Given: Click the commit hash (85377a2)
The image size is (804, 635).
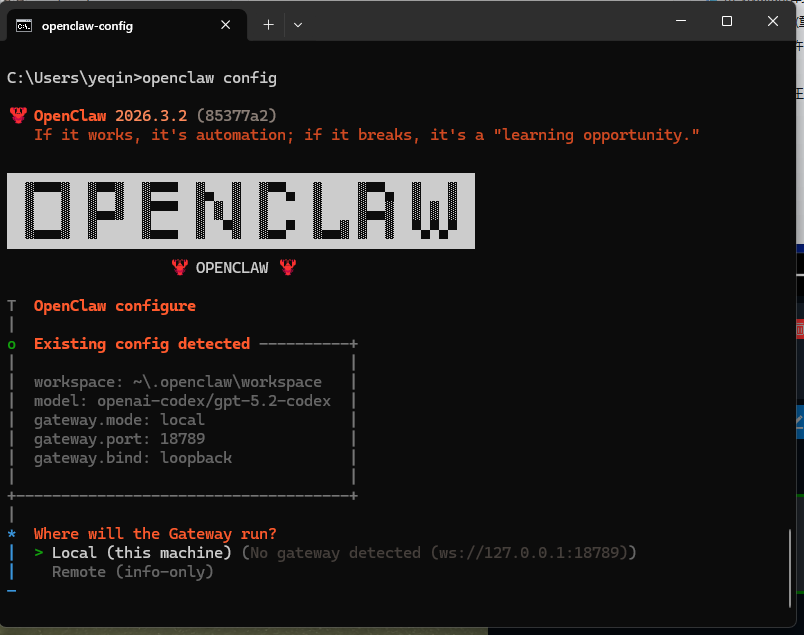Looking at the screenshot, I should pyautogui.click(x=236, y=116).
